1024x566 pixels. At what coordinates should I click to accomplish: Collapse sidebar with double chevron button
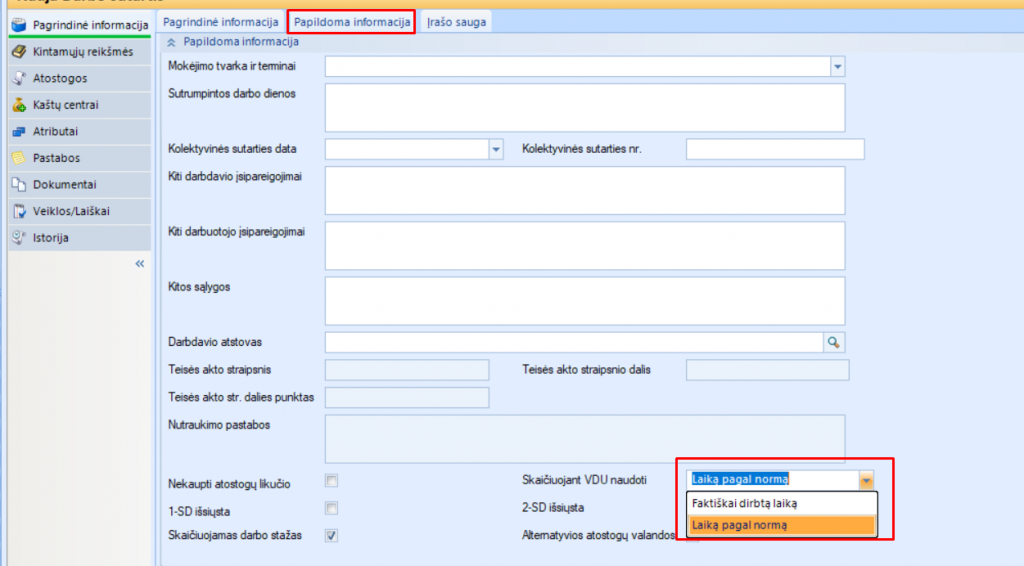click(139, 264)
